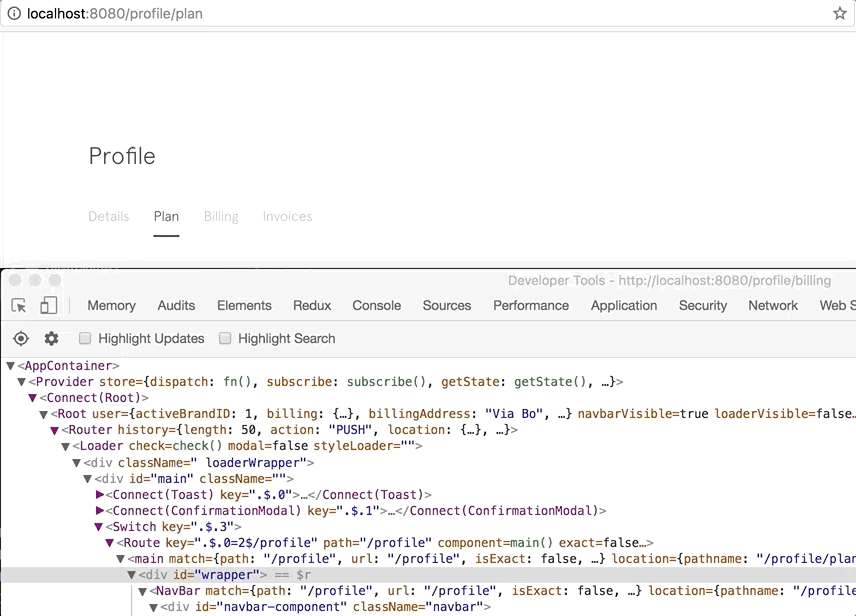Open the Network tab

click(x=773, y=305)
